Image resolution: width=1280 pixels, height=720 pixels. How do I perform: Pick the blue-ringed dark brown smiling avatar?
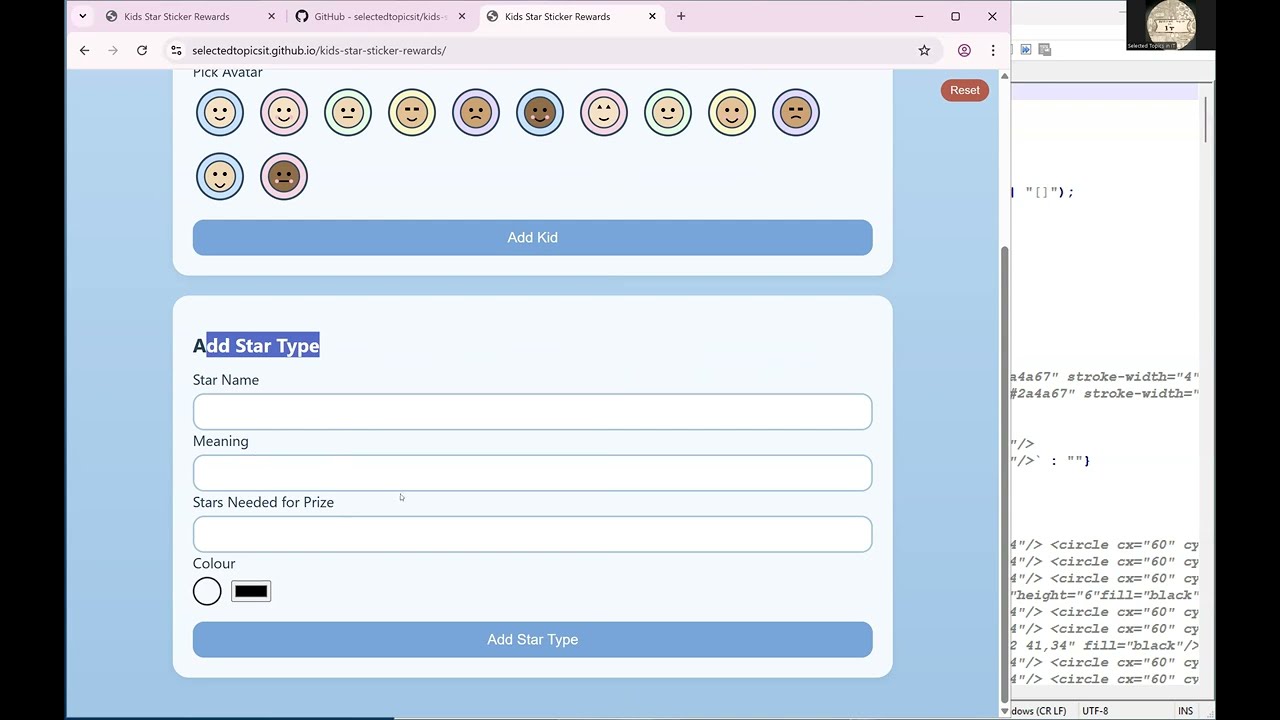(540, 113)
